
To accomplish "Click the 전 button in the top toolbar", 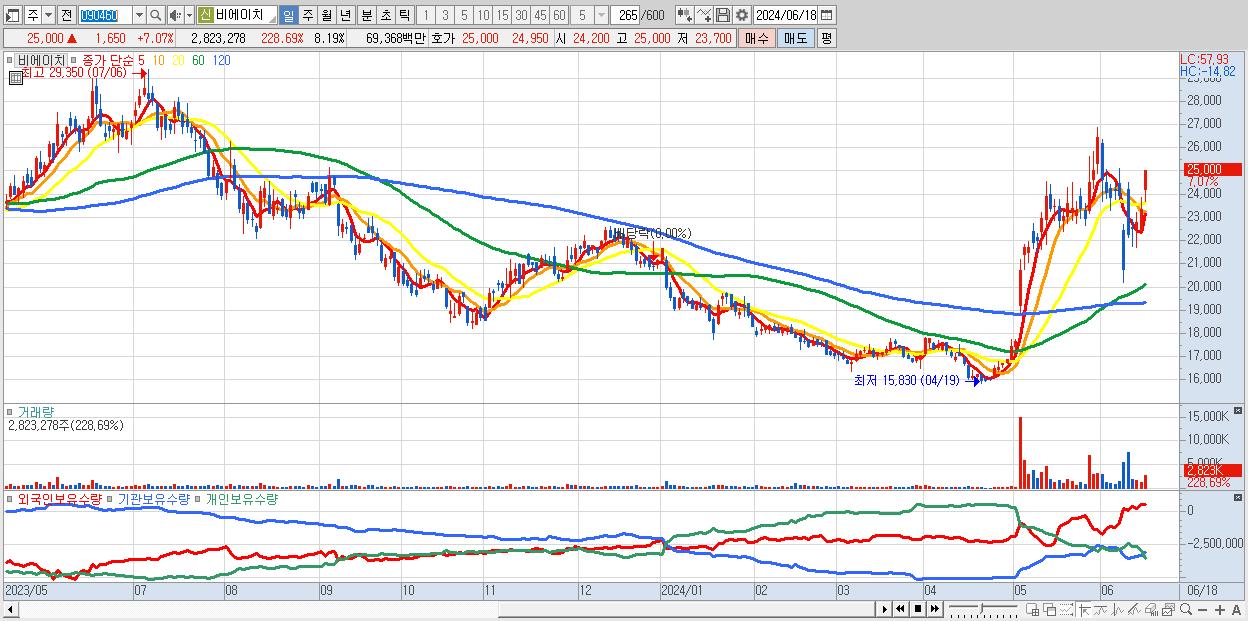I will click(x=66, y=16).
